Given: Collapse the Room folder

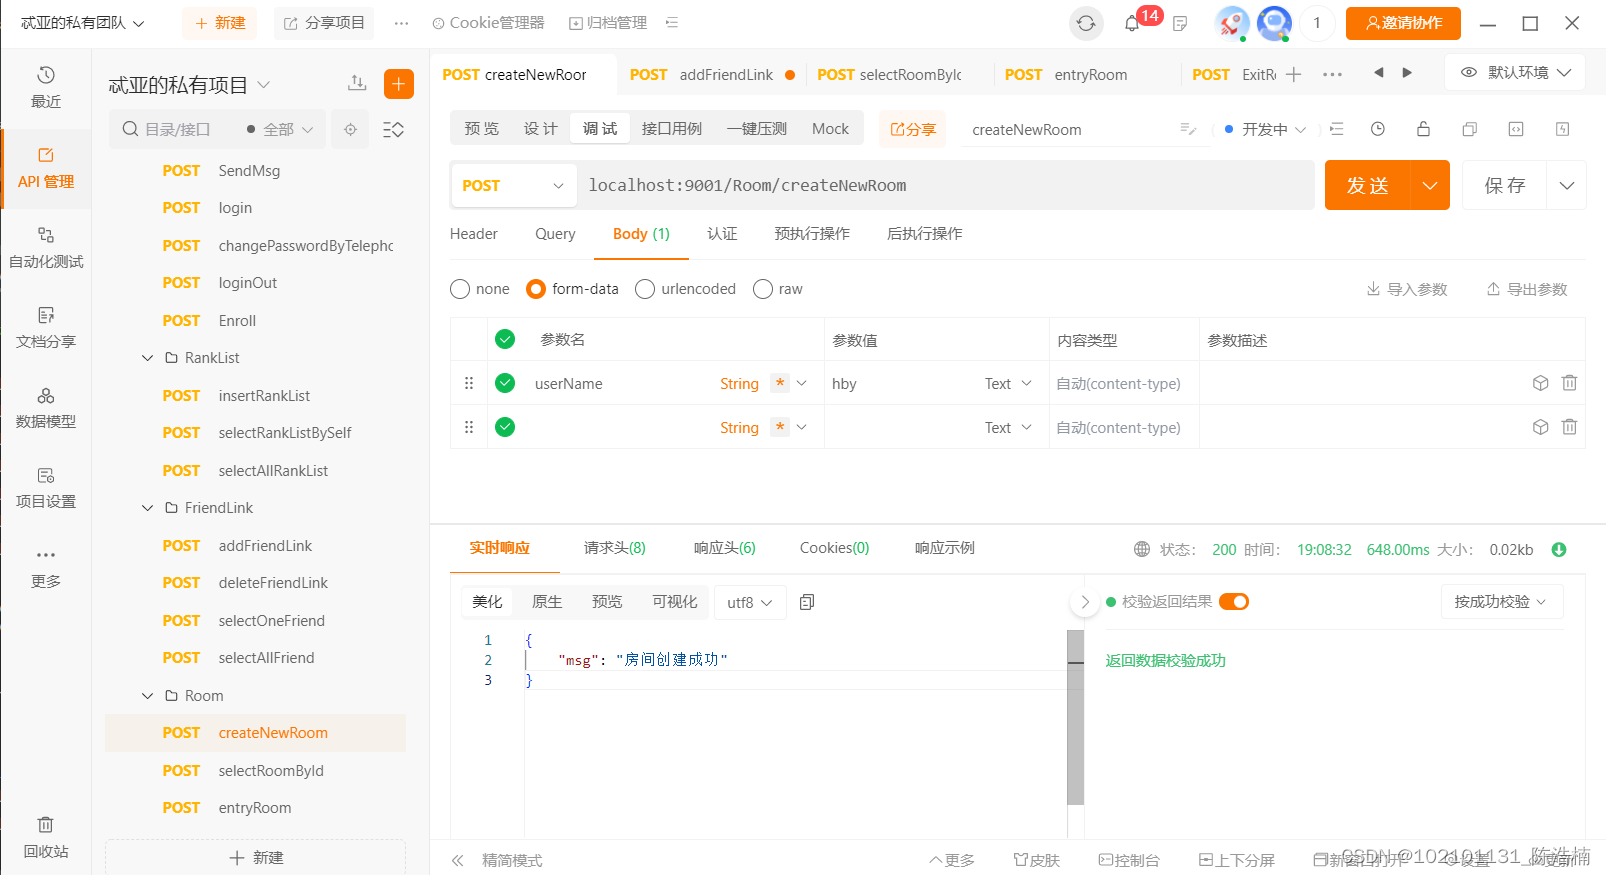Looking at the screenshot, I should (x=147, y=696).
